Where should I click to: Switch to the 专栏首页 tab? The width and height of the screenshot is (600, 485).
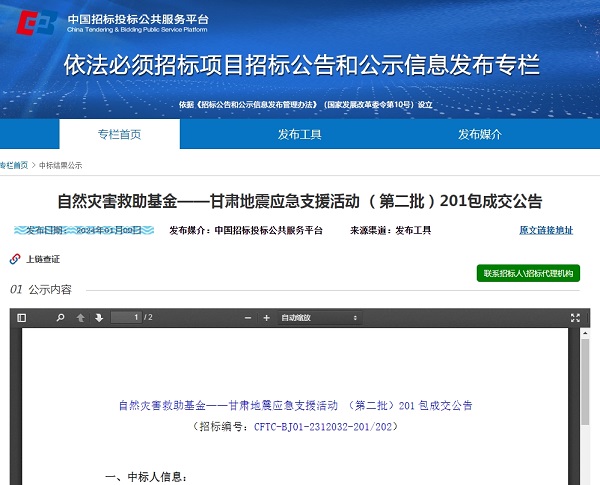[x=119, y=134]
